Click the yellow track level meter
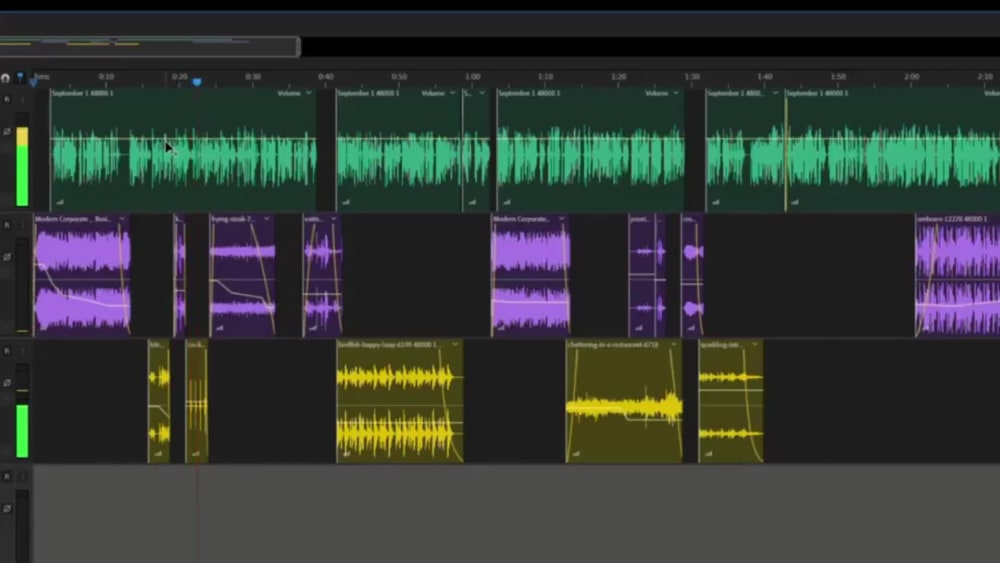 pyautogui.click(x=22, y=411)
